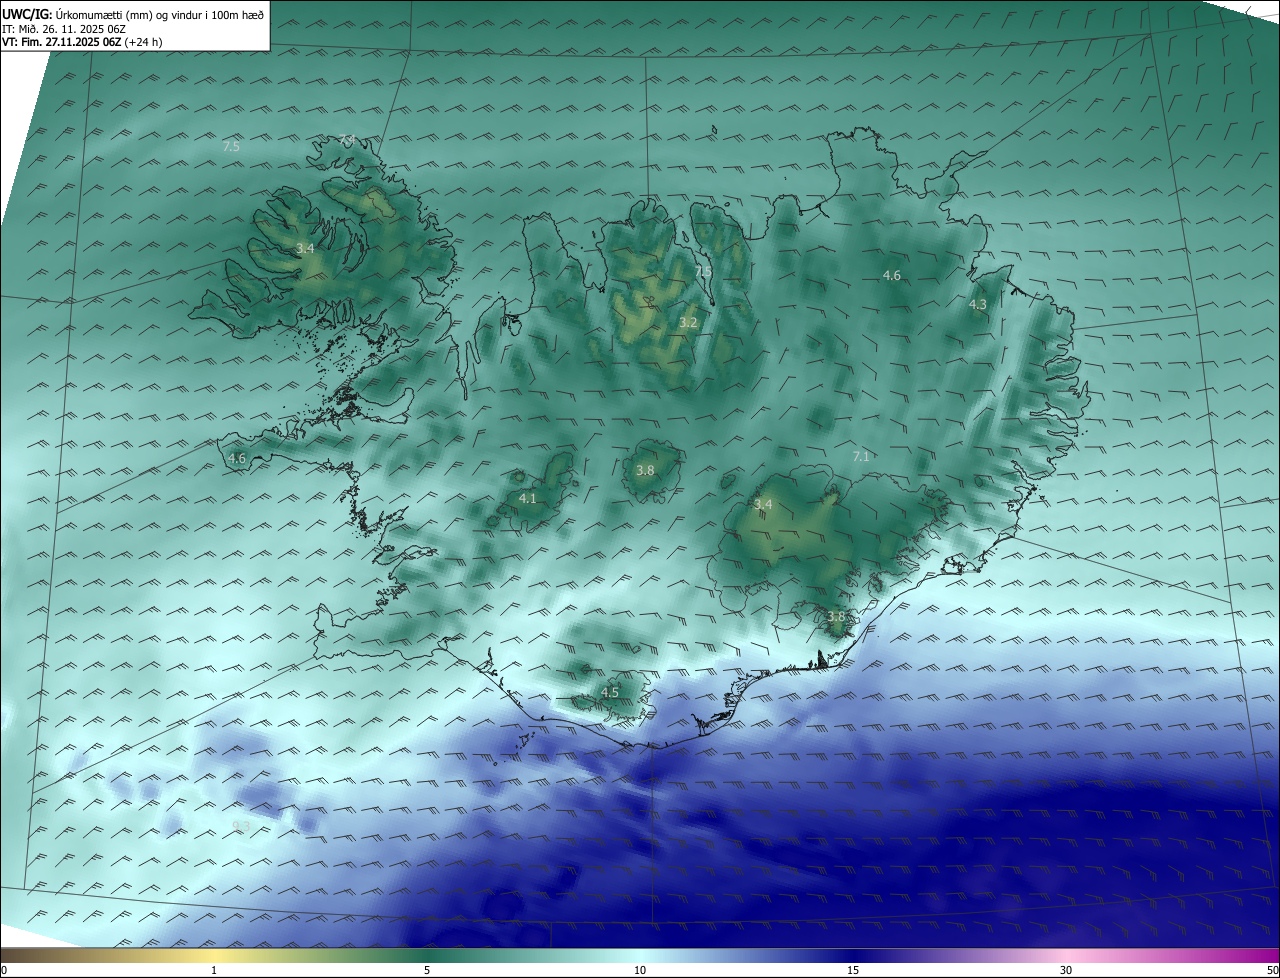Click the 4.5 value on Mýrdalsjökull glacier
This screenshot has width=1280, height=978.
coord(610,692)
